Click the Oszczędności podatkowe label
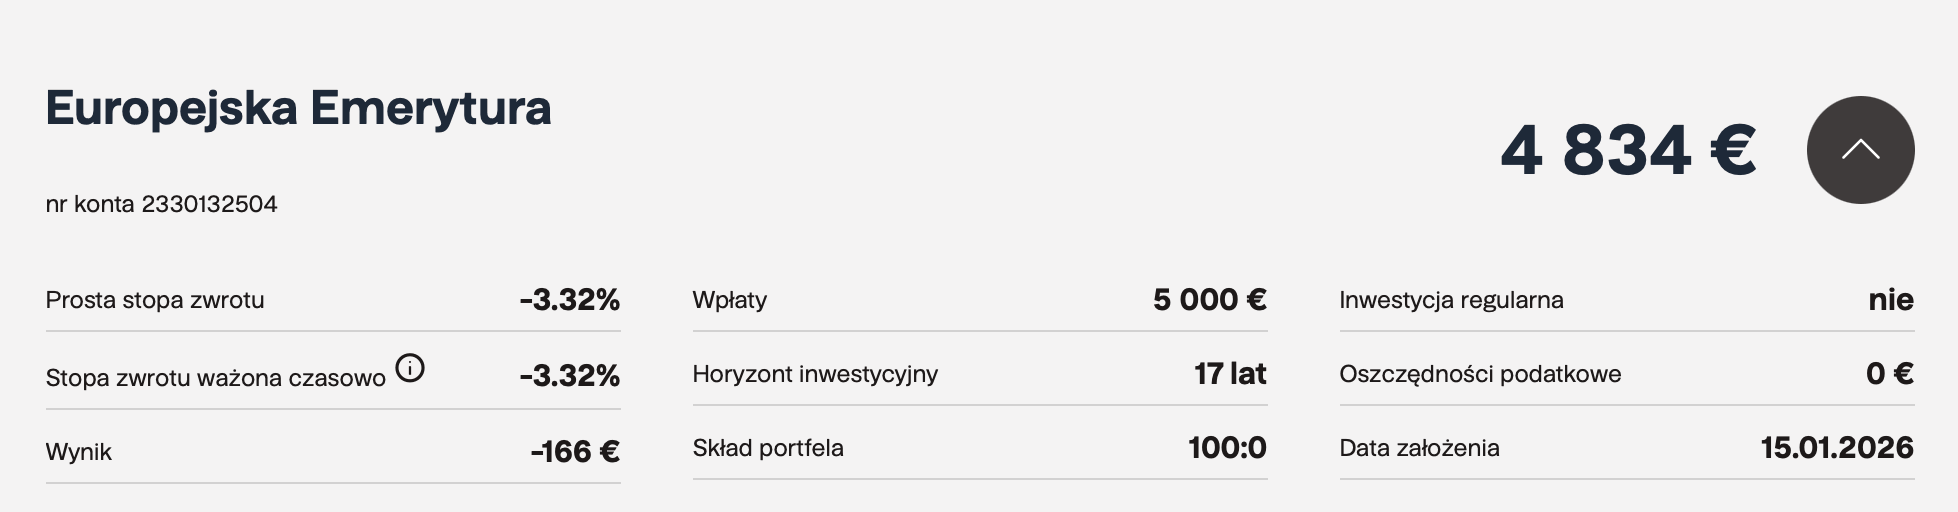Viewport: 1958px width, 512px height. 1480,374
